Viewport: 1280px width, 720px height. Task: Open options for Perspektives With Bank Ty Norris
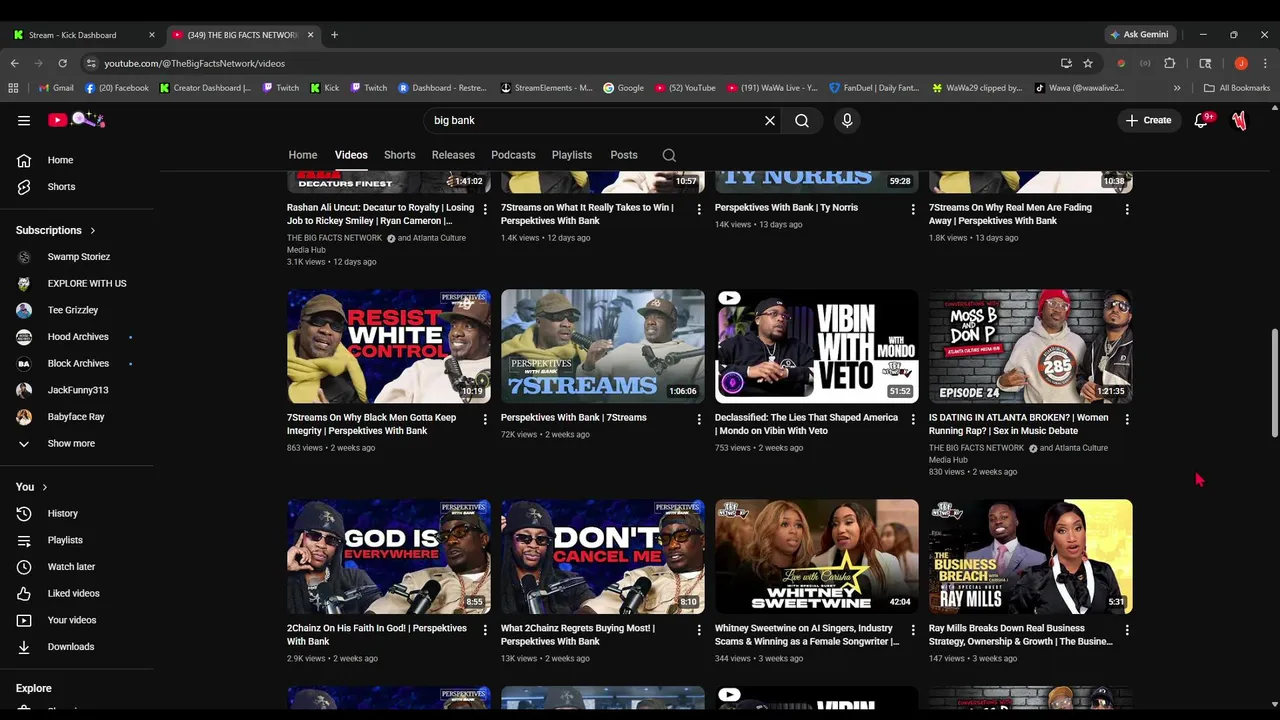tap(912, 209)
